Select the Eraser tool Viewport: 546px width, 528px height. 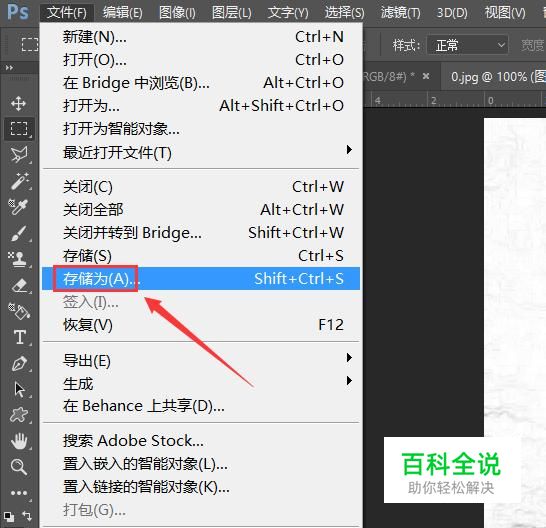[x=20, y=285]
